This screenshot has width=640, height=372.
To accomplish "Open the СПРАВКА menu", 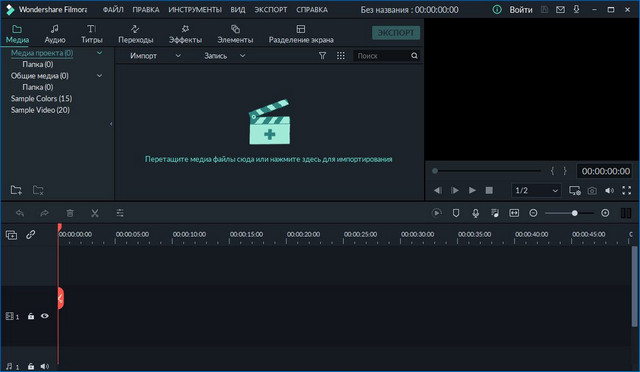I will click(312, 9).
